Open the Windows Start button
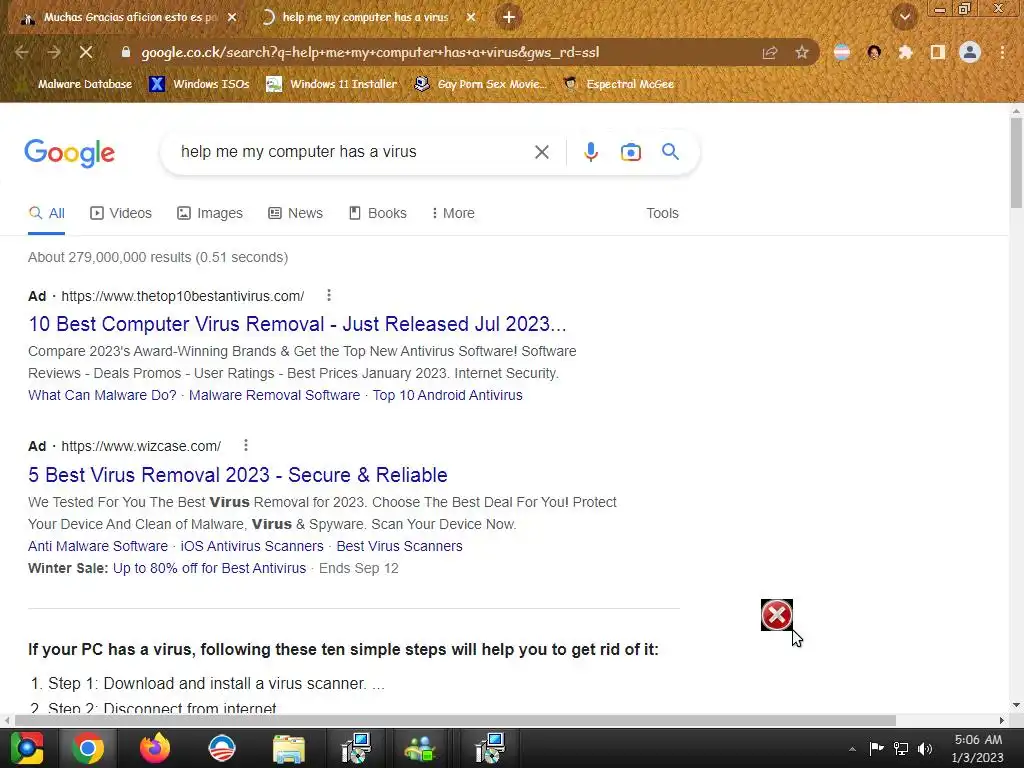The height and width of the screenshot is (768, 1024). [27, 748]
